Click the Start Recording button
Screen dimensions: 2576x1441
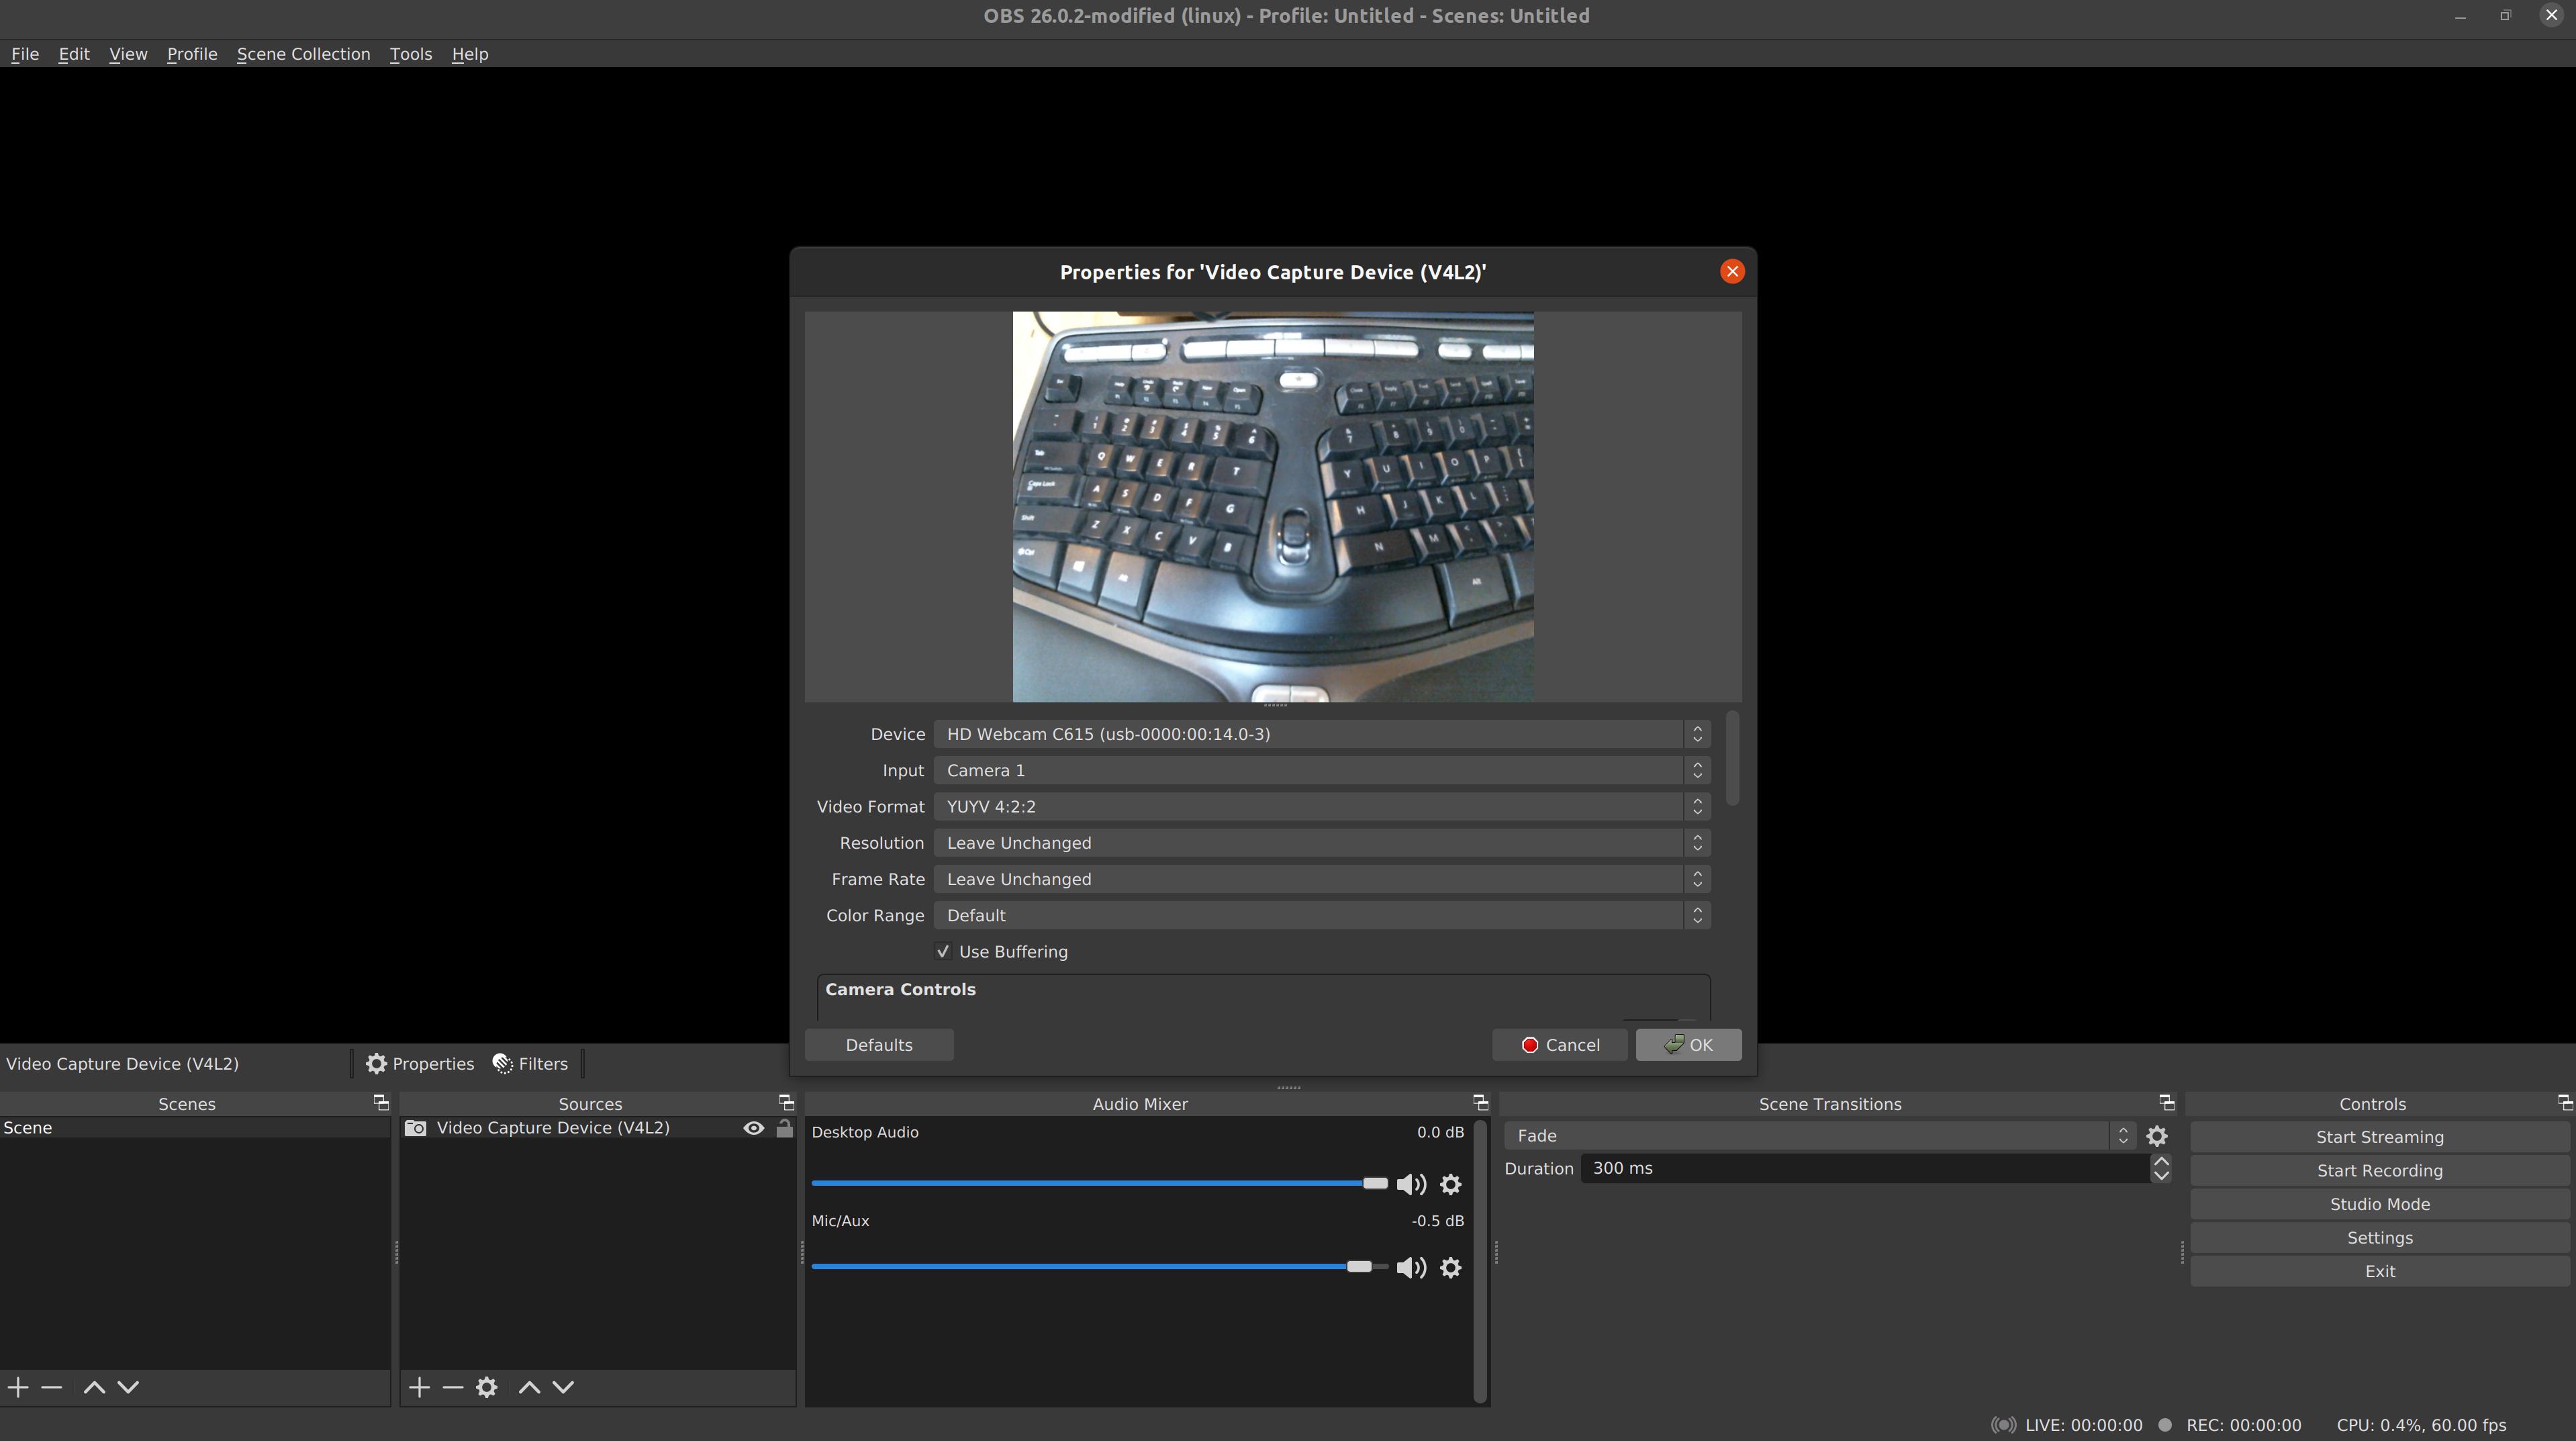pyautogui.click(x=2379, y=1170)
